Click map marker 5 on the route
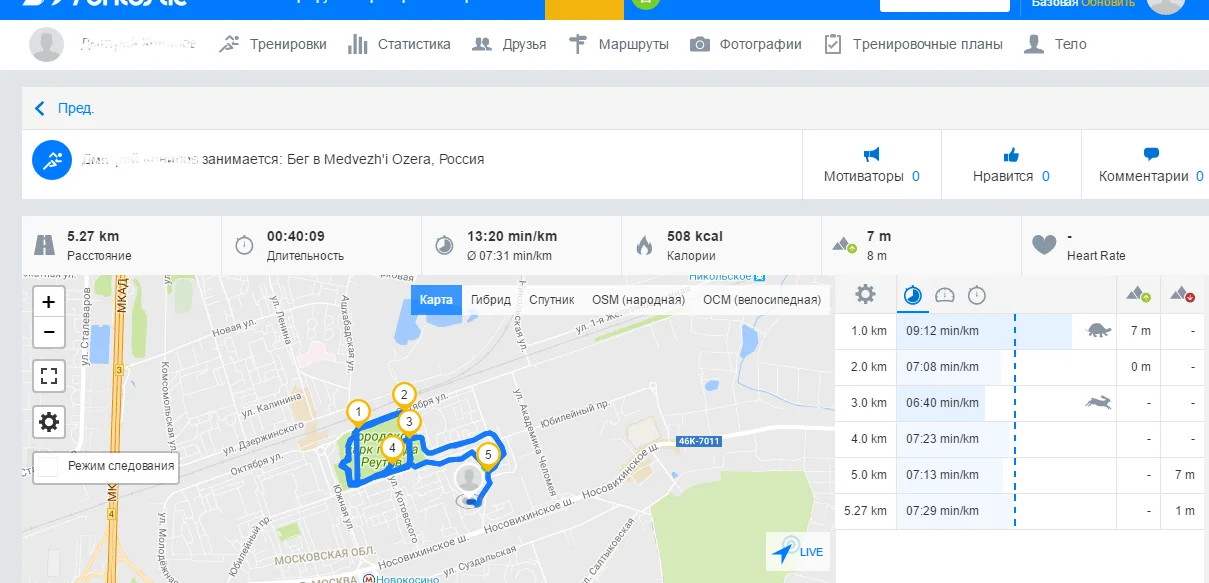1209x583 pixels. (487, 458)
